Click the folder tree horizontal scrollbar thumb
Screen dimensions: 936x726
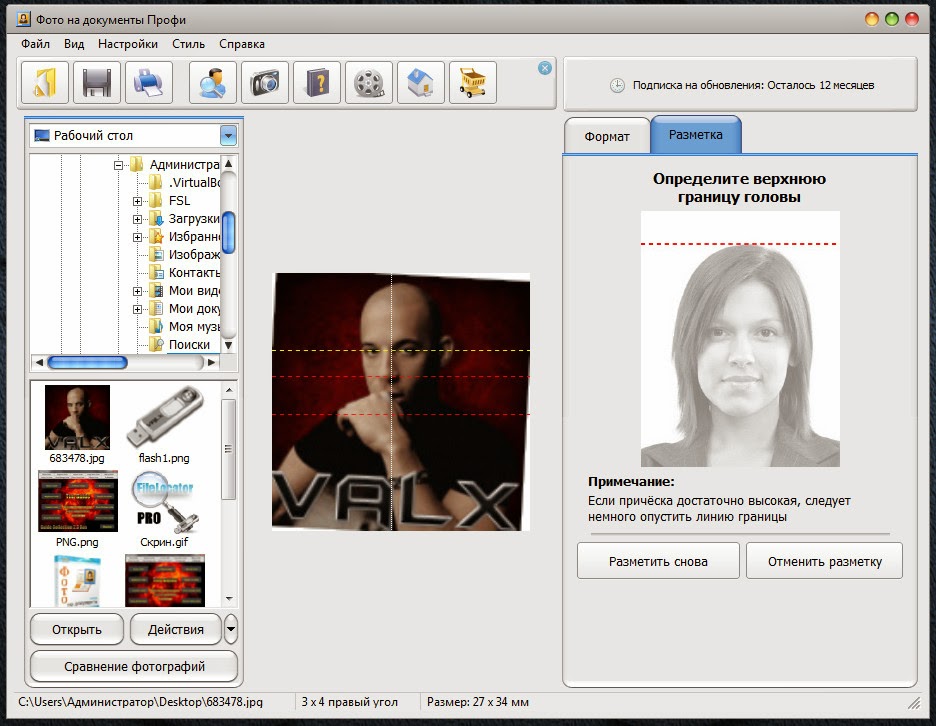[87, 362]
